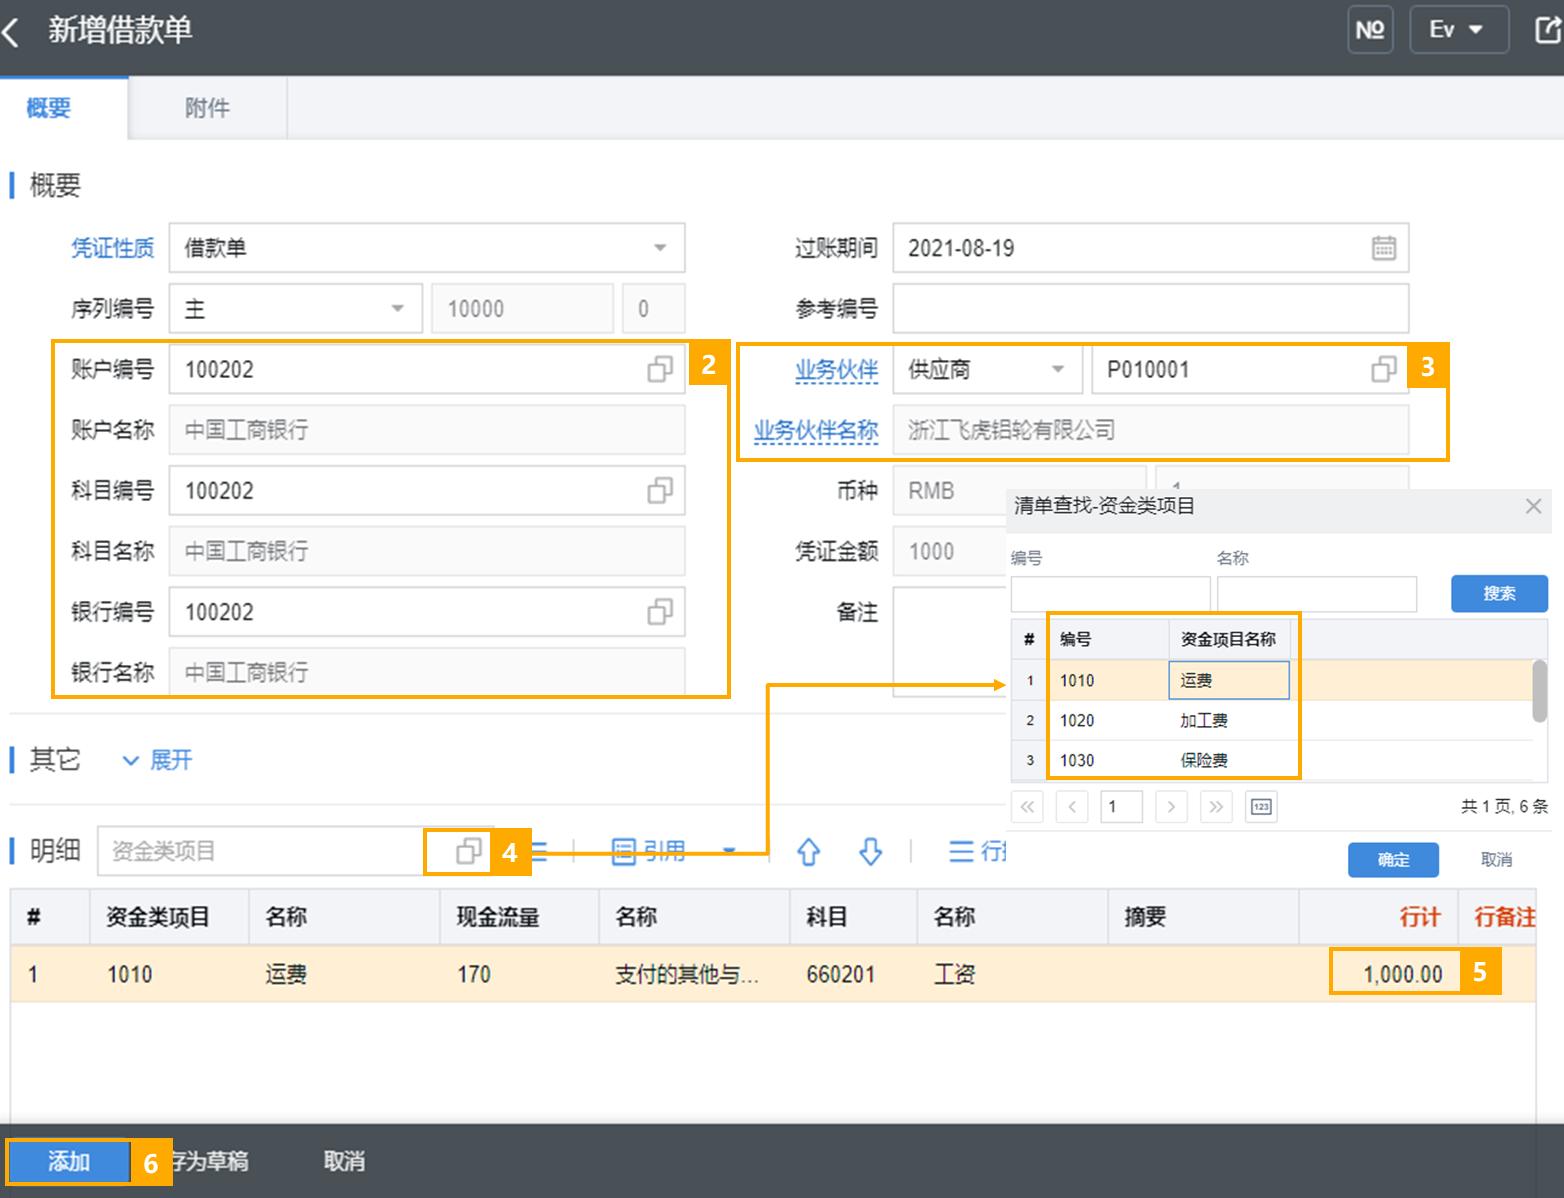Open the calendar icon in 过账期间 field

coord(1383,248)
